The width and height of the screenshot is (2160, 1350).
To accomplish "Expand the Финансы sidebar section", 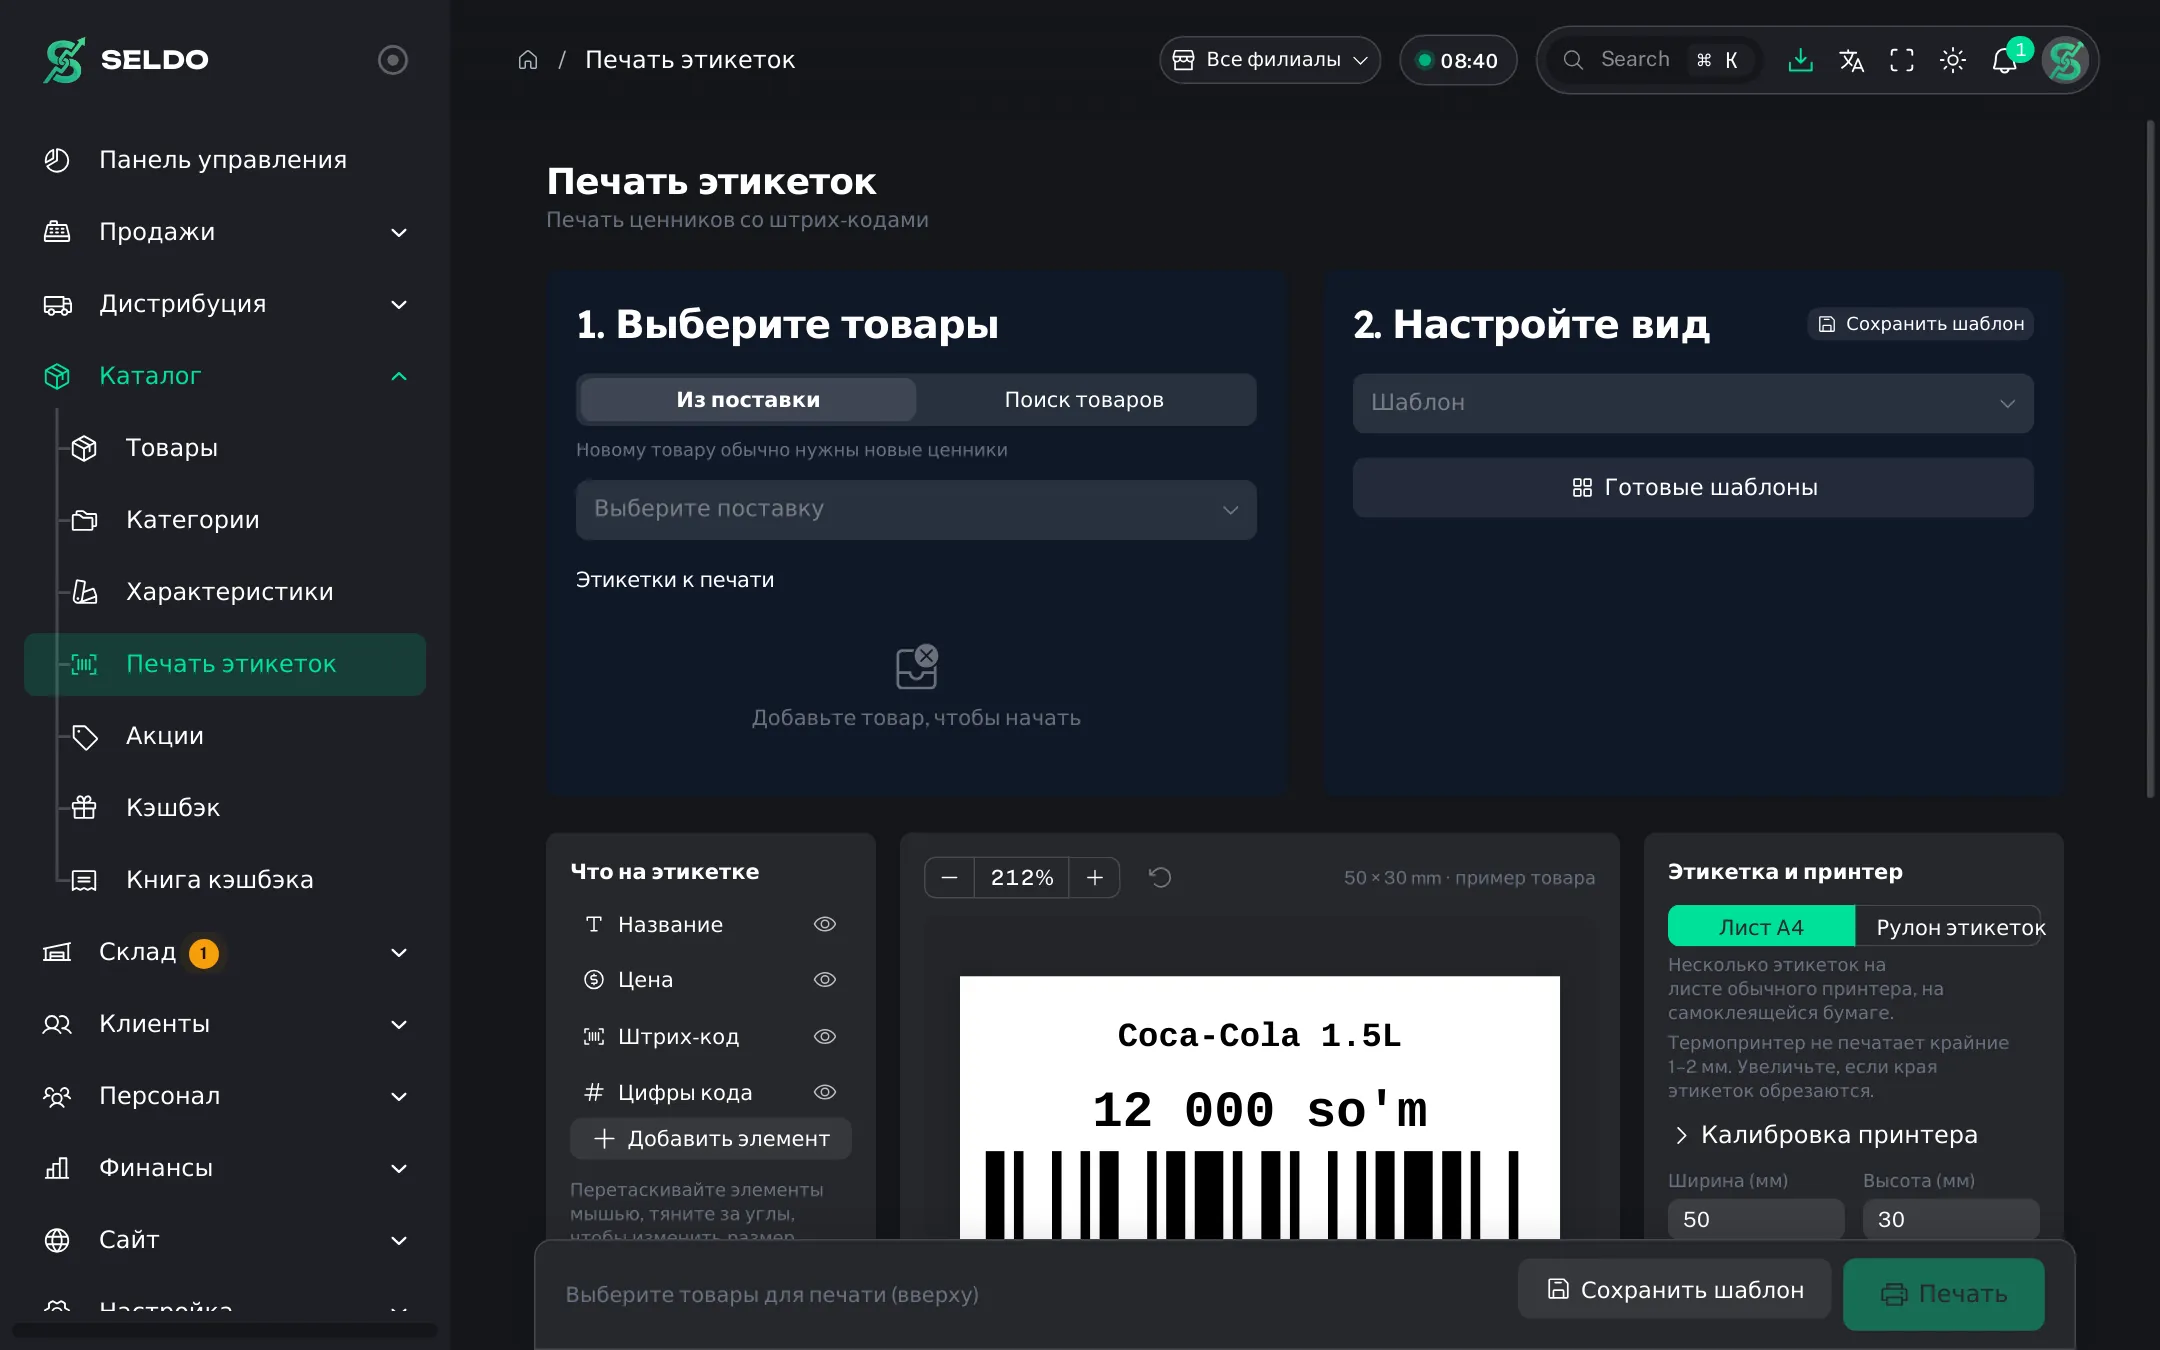I will [224, 1168].
